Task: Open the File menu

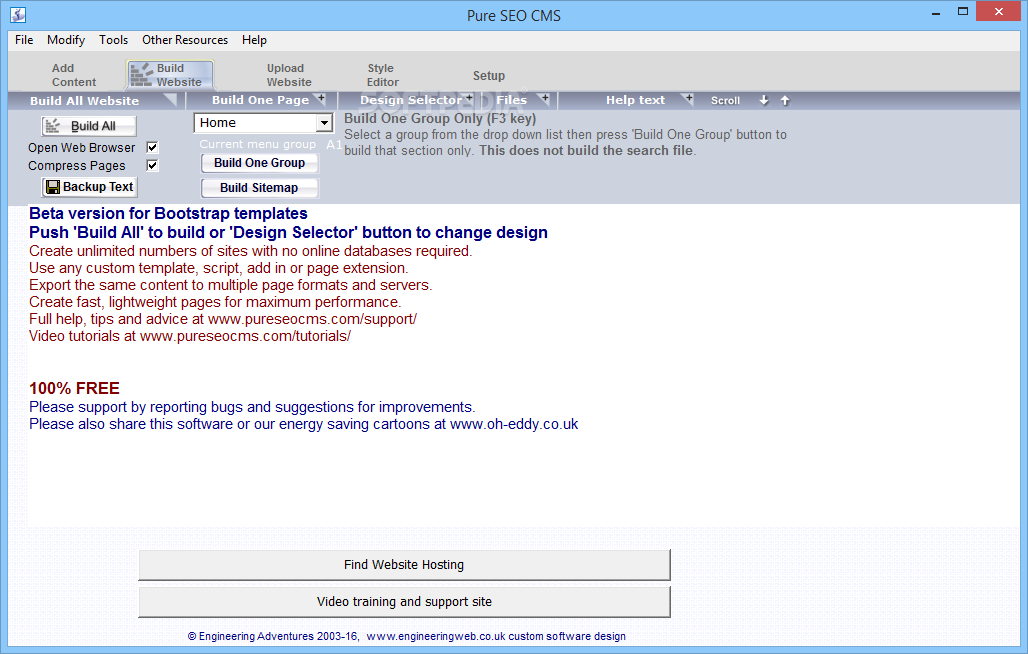Action: 24,40
